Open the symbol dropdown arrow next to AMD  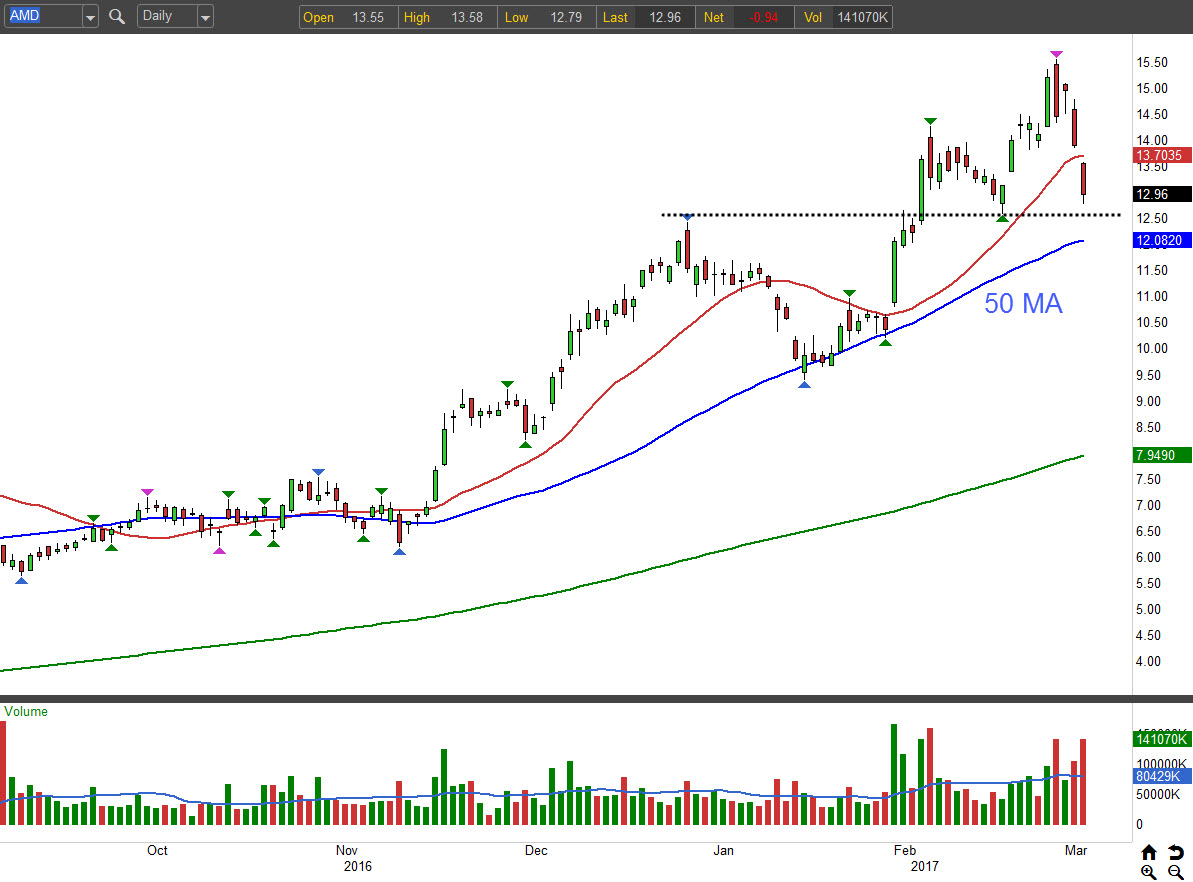coord(91,16)
